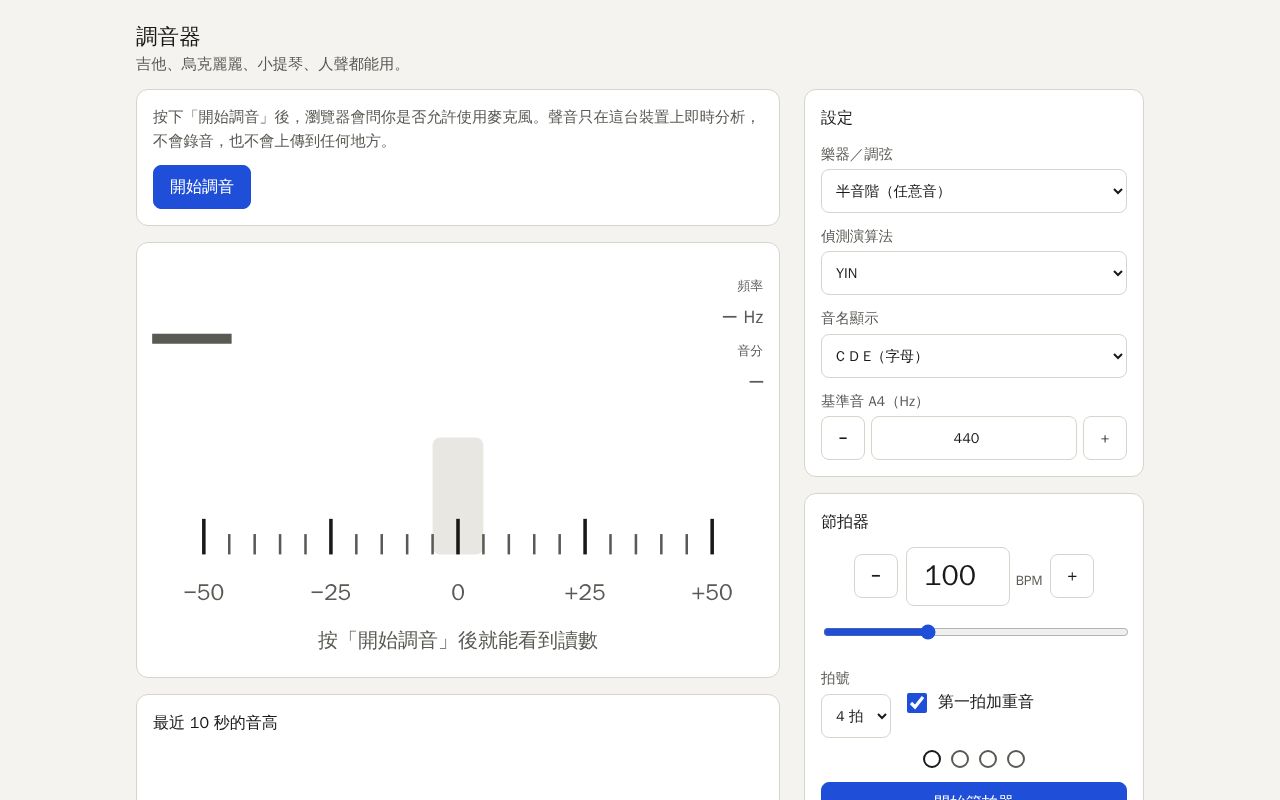Click the 基準音 A4（Hz） label
The image size is (1280, 800).
click(x=873, y=401)
